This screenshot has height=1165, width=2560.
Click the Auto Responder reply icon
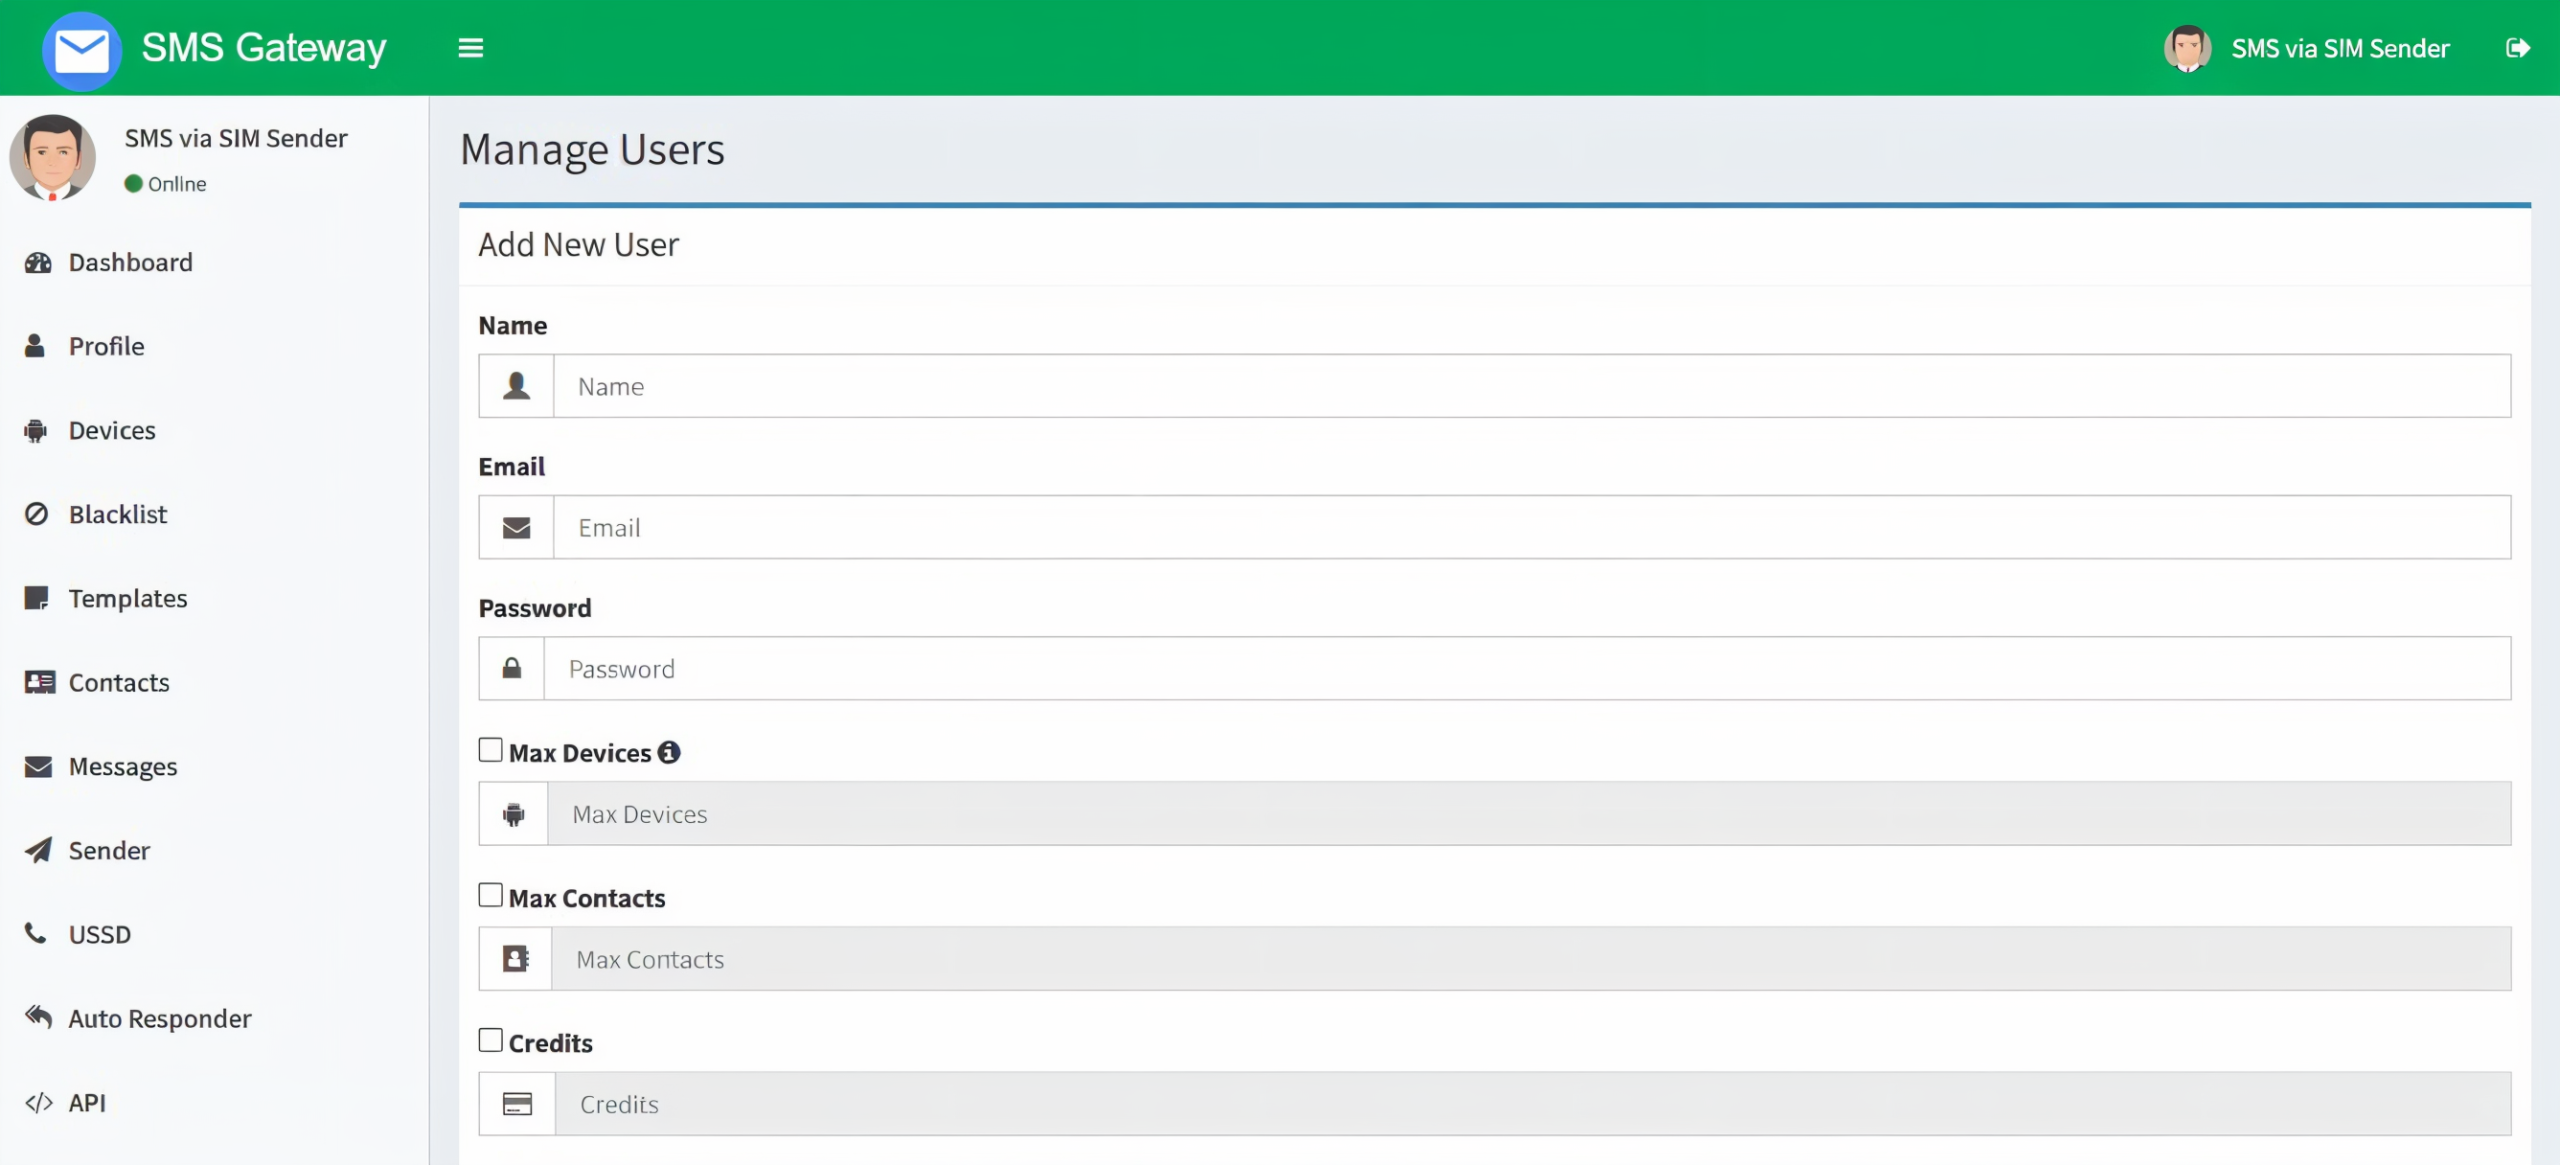(38, 1017)
